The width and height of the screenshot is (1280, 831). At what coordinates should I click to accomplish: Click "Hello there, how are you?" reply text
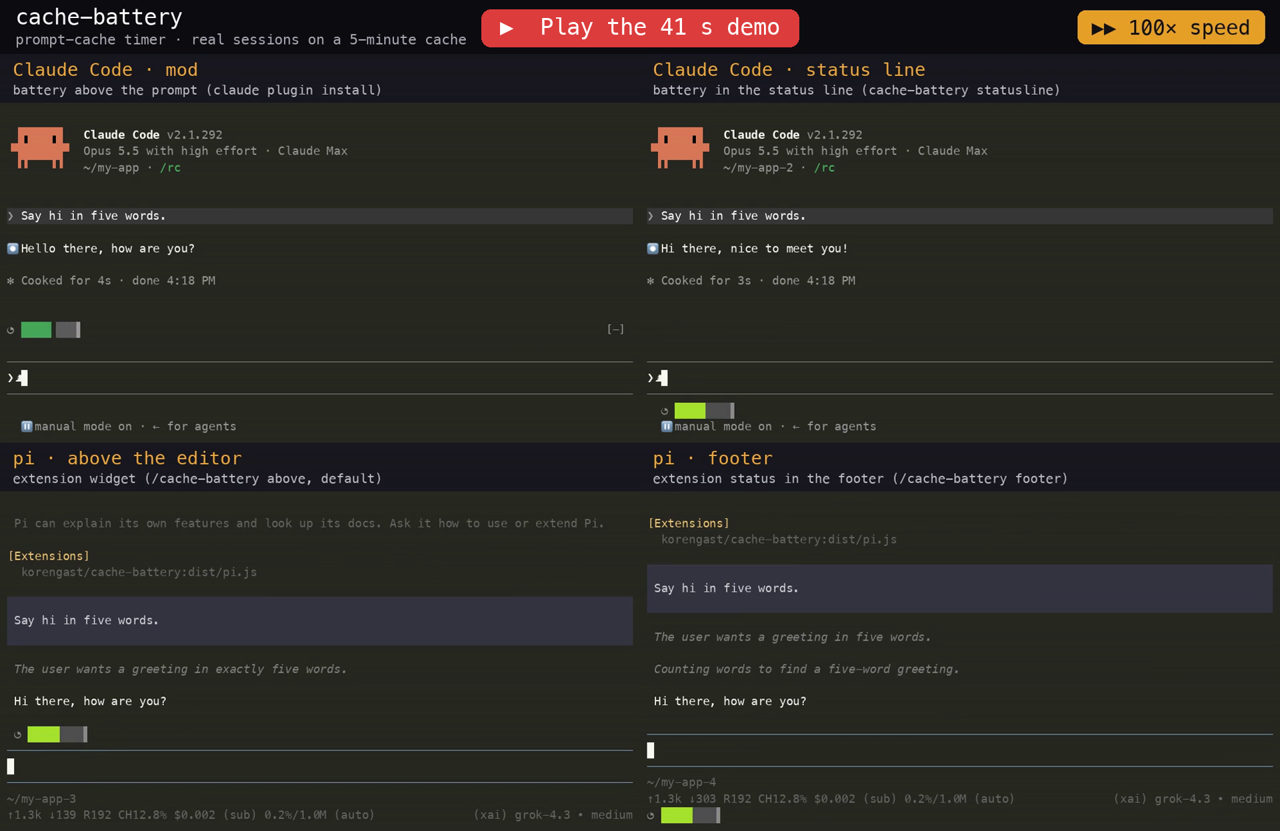point(108,249)
